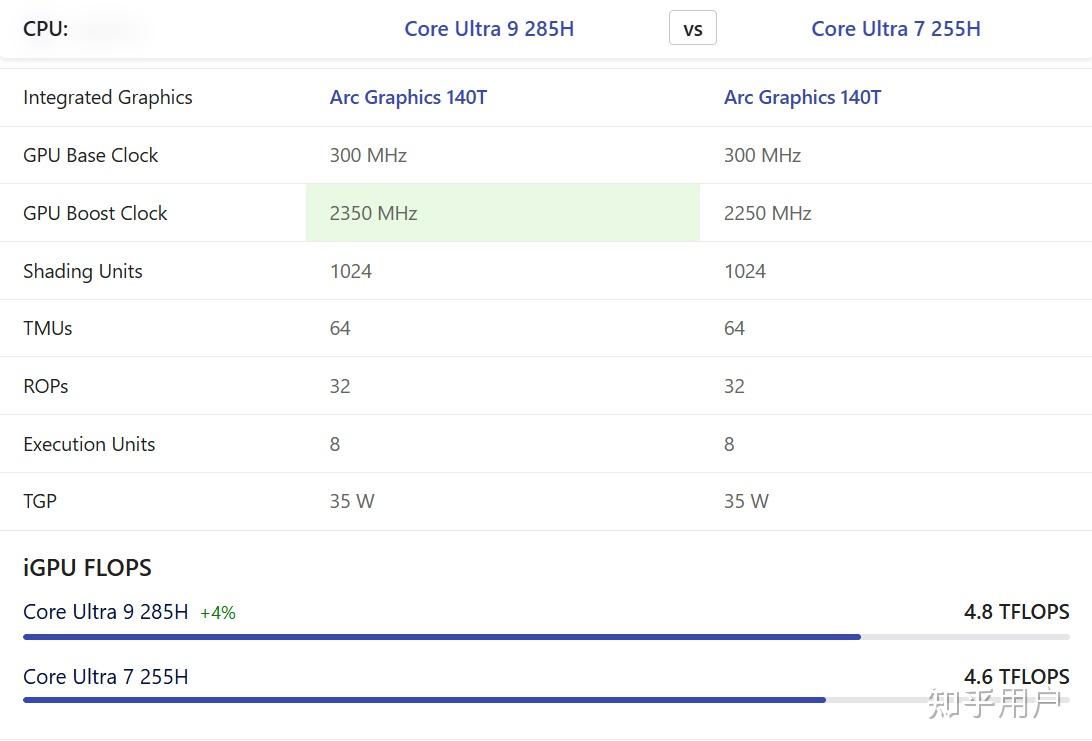Click the Integrated Graphics row label
This screenshot has height=741, width=1092.
(x=107, y=97)
